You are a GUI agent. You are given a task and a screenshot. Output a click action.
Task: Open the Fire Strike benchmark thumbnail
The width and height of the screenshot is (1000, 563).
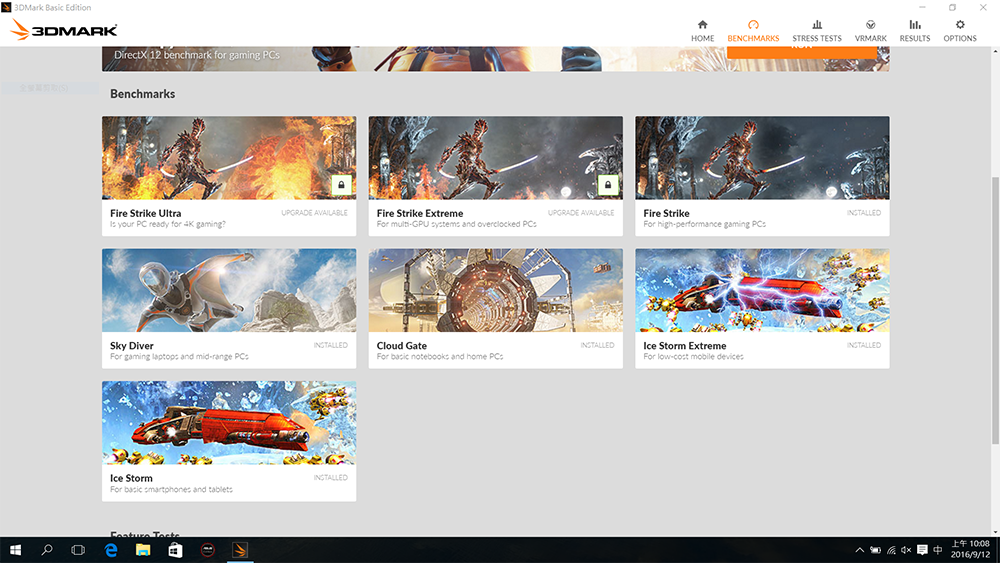click(762, 158)
